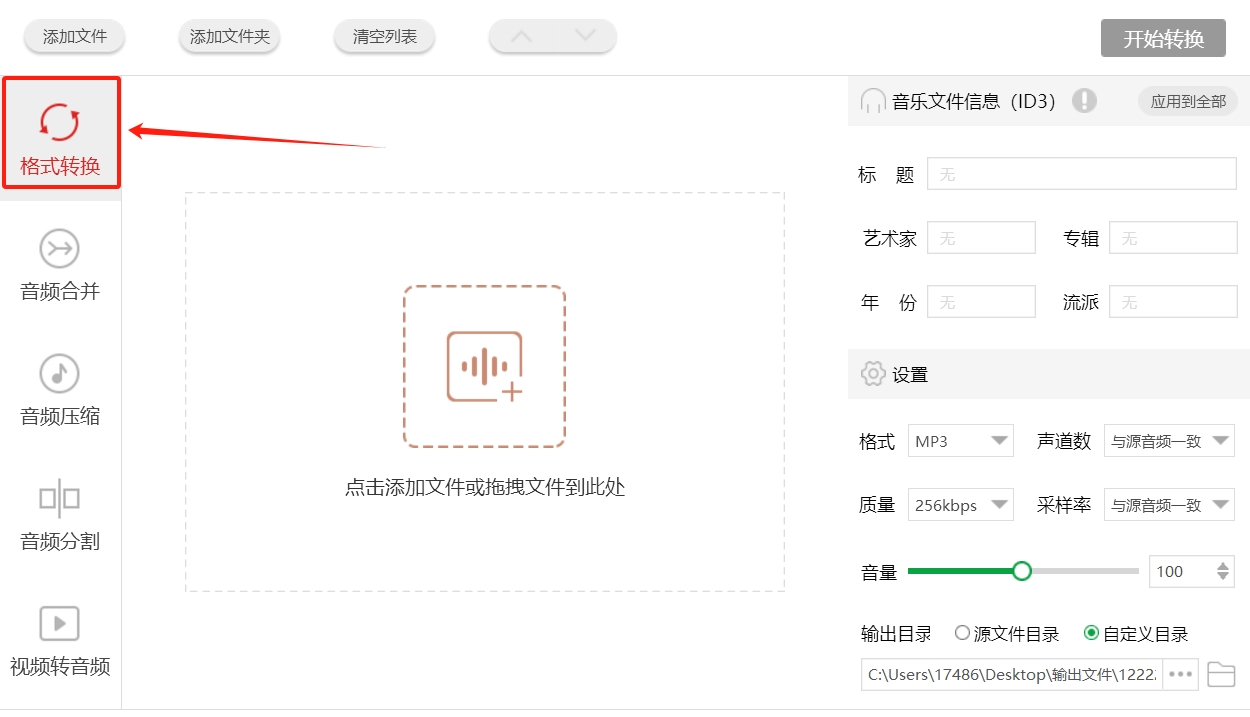1250x717 pixels.
Task: Click the exclamation info icon next to ID3
Action: [x=1084, y=100]
